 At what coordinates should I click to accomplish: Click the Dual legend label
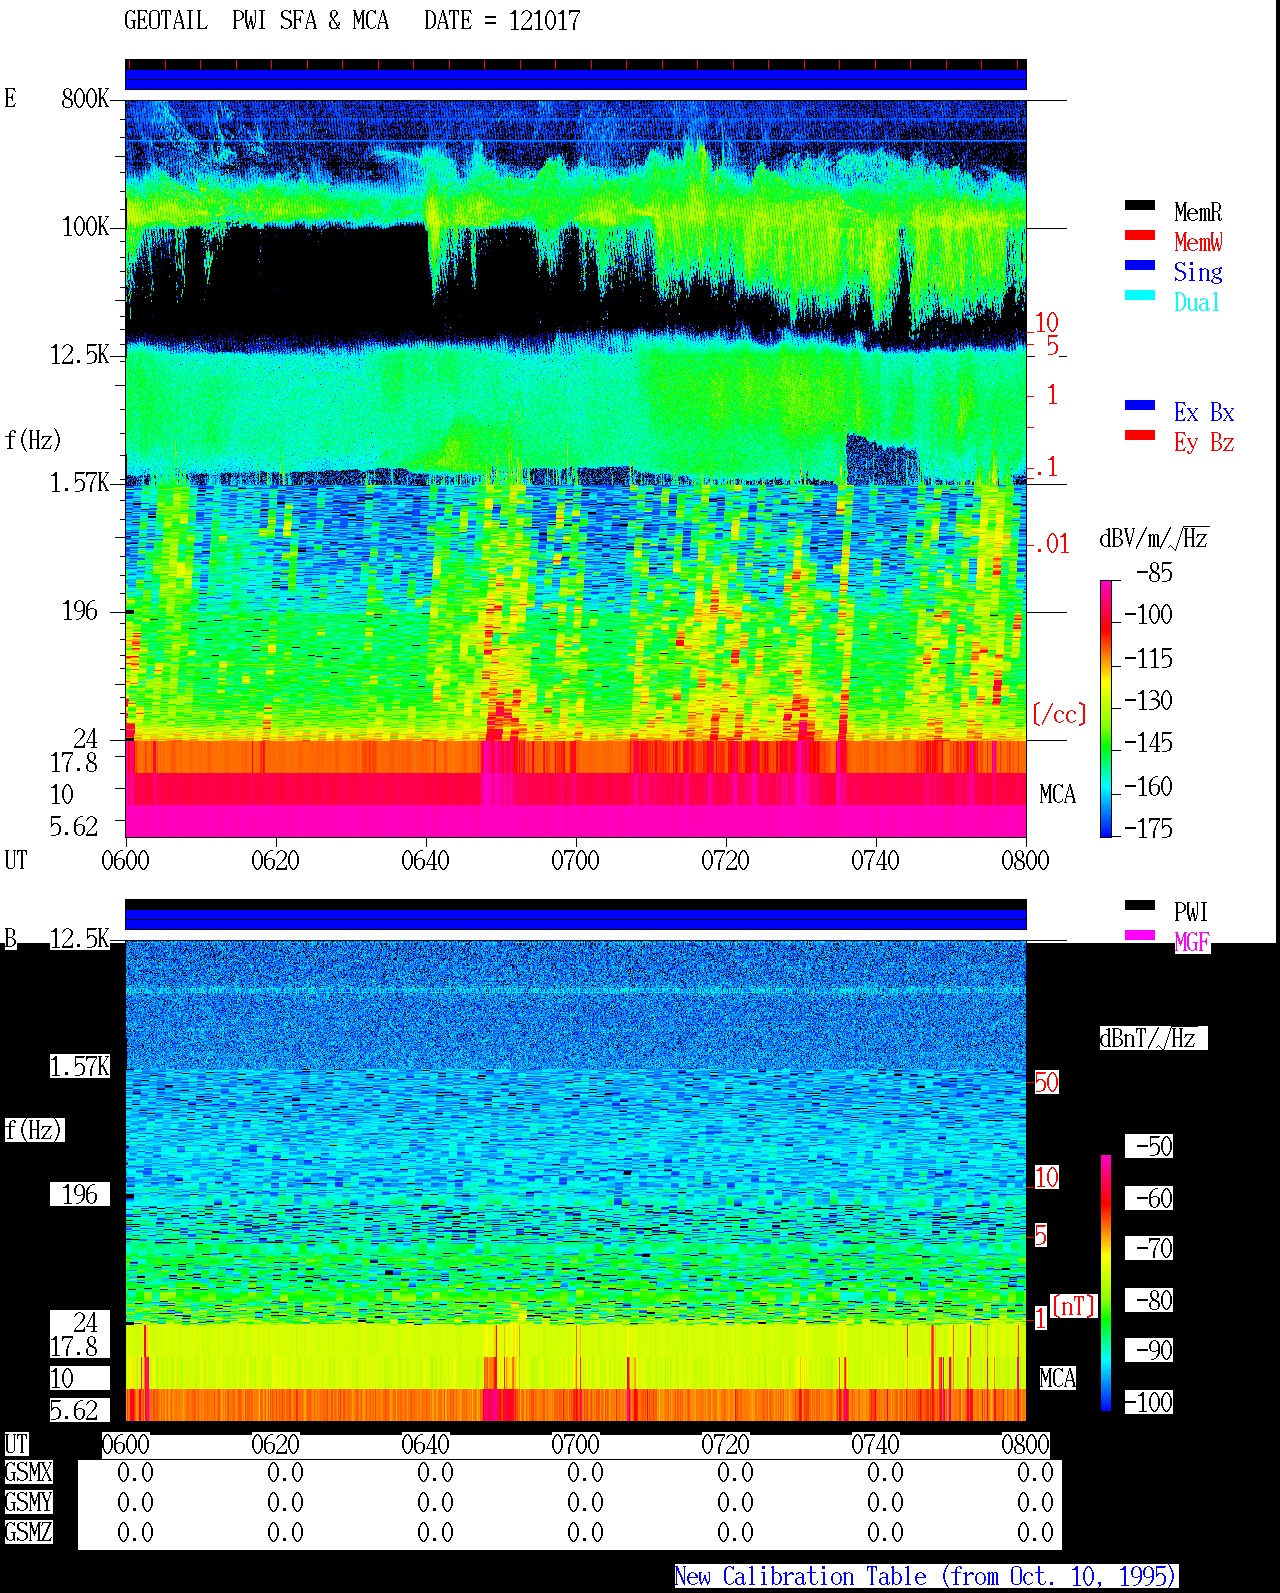pos(1197,302)
